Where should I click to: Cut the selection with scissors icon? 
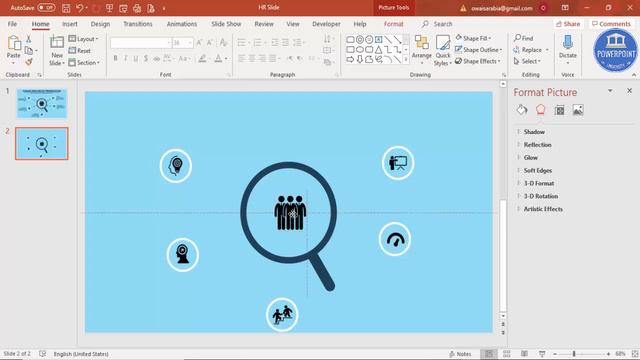tap(29, 39)
